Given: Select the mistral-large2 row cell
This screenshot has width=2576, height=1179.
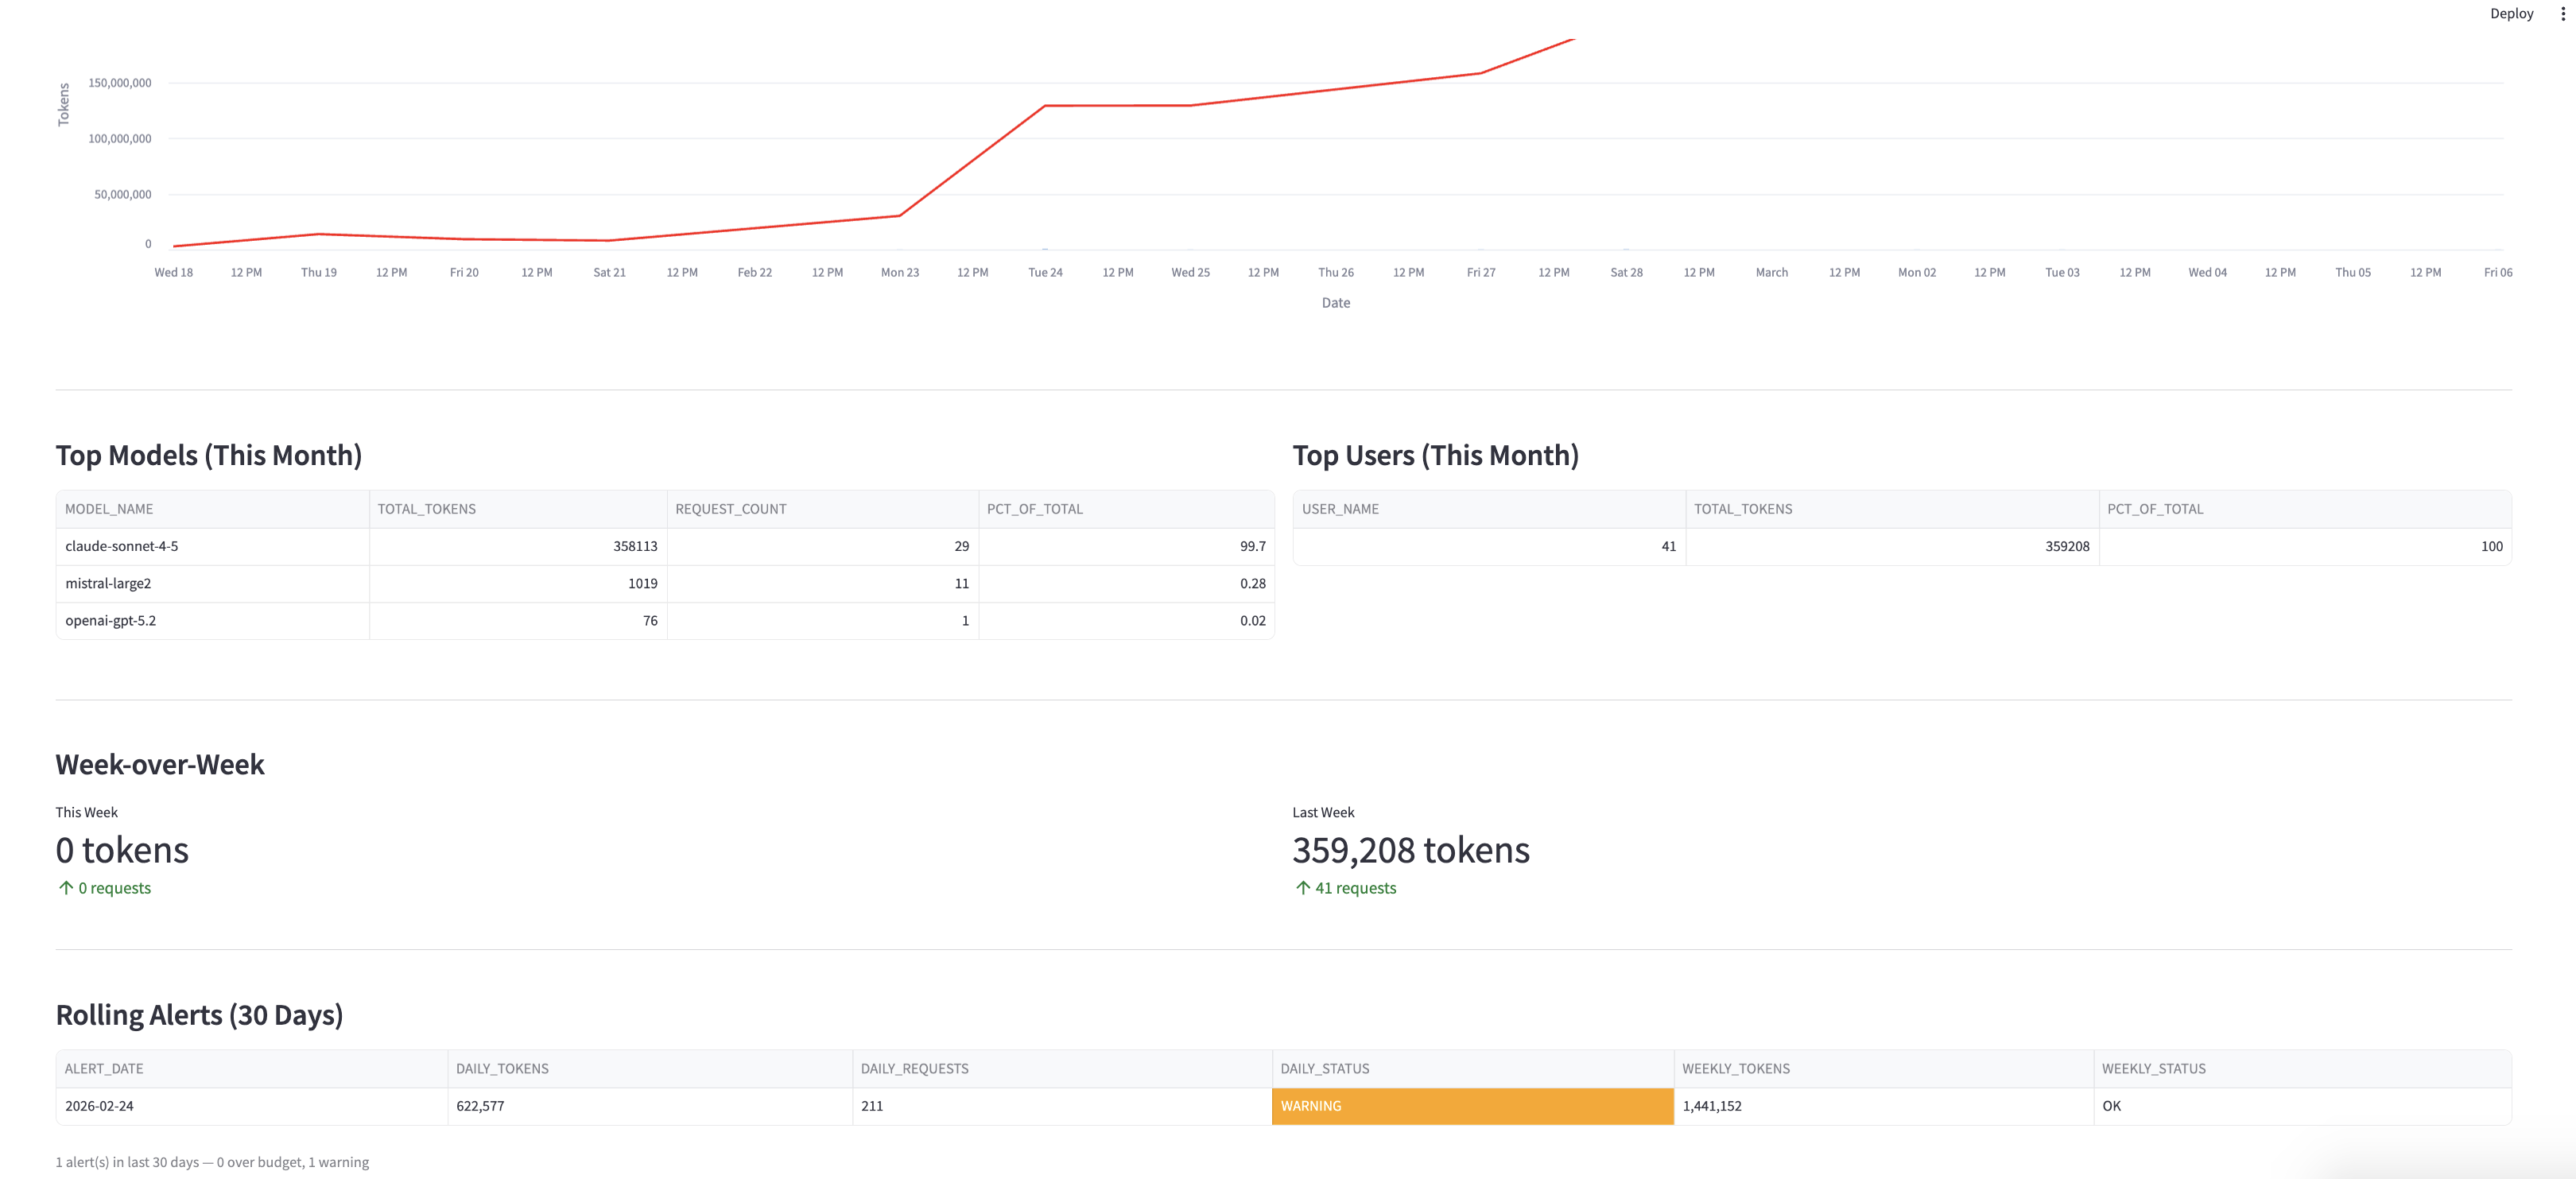Looking at the screenshot, I should click(108, 583).
